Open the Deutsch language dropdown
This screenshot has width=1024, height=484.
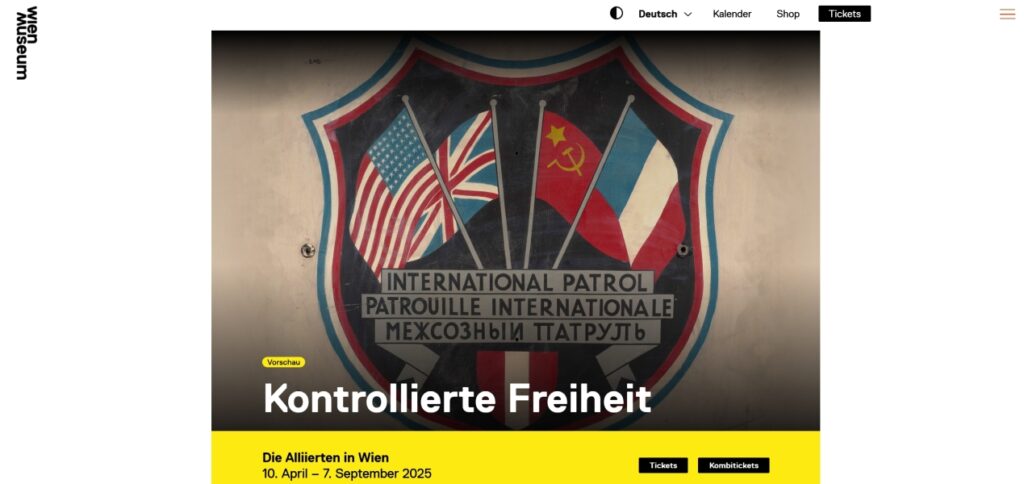(x=664, y=14)
